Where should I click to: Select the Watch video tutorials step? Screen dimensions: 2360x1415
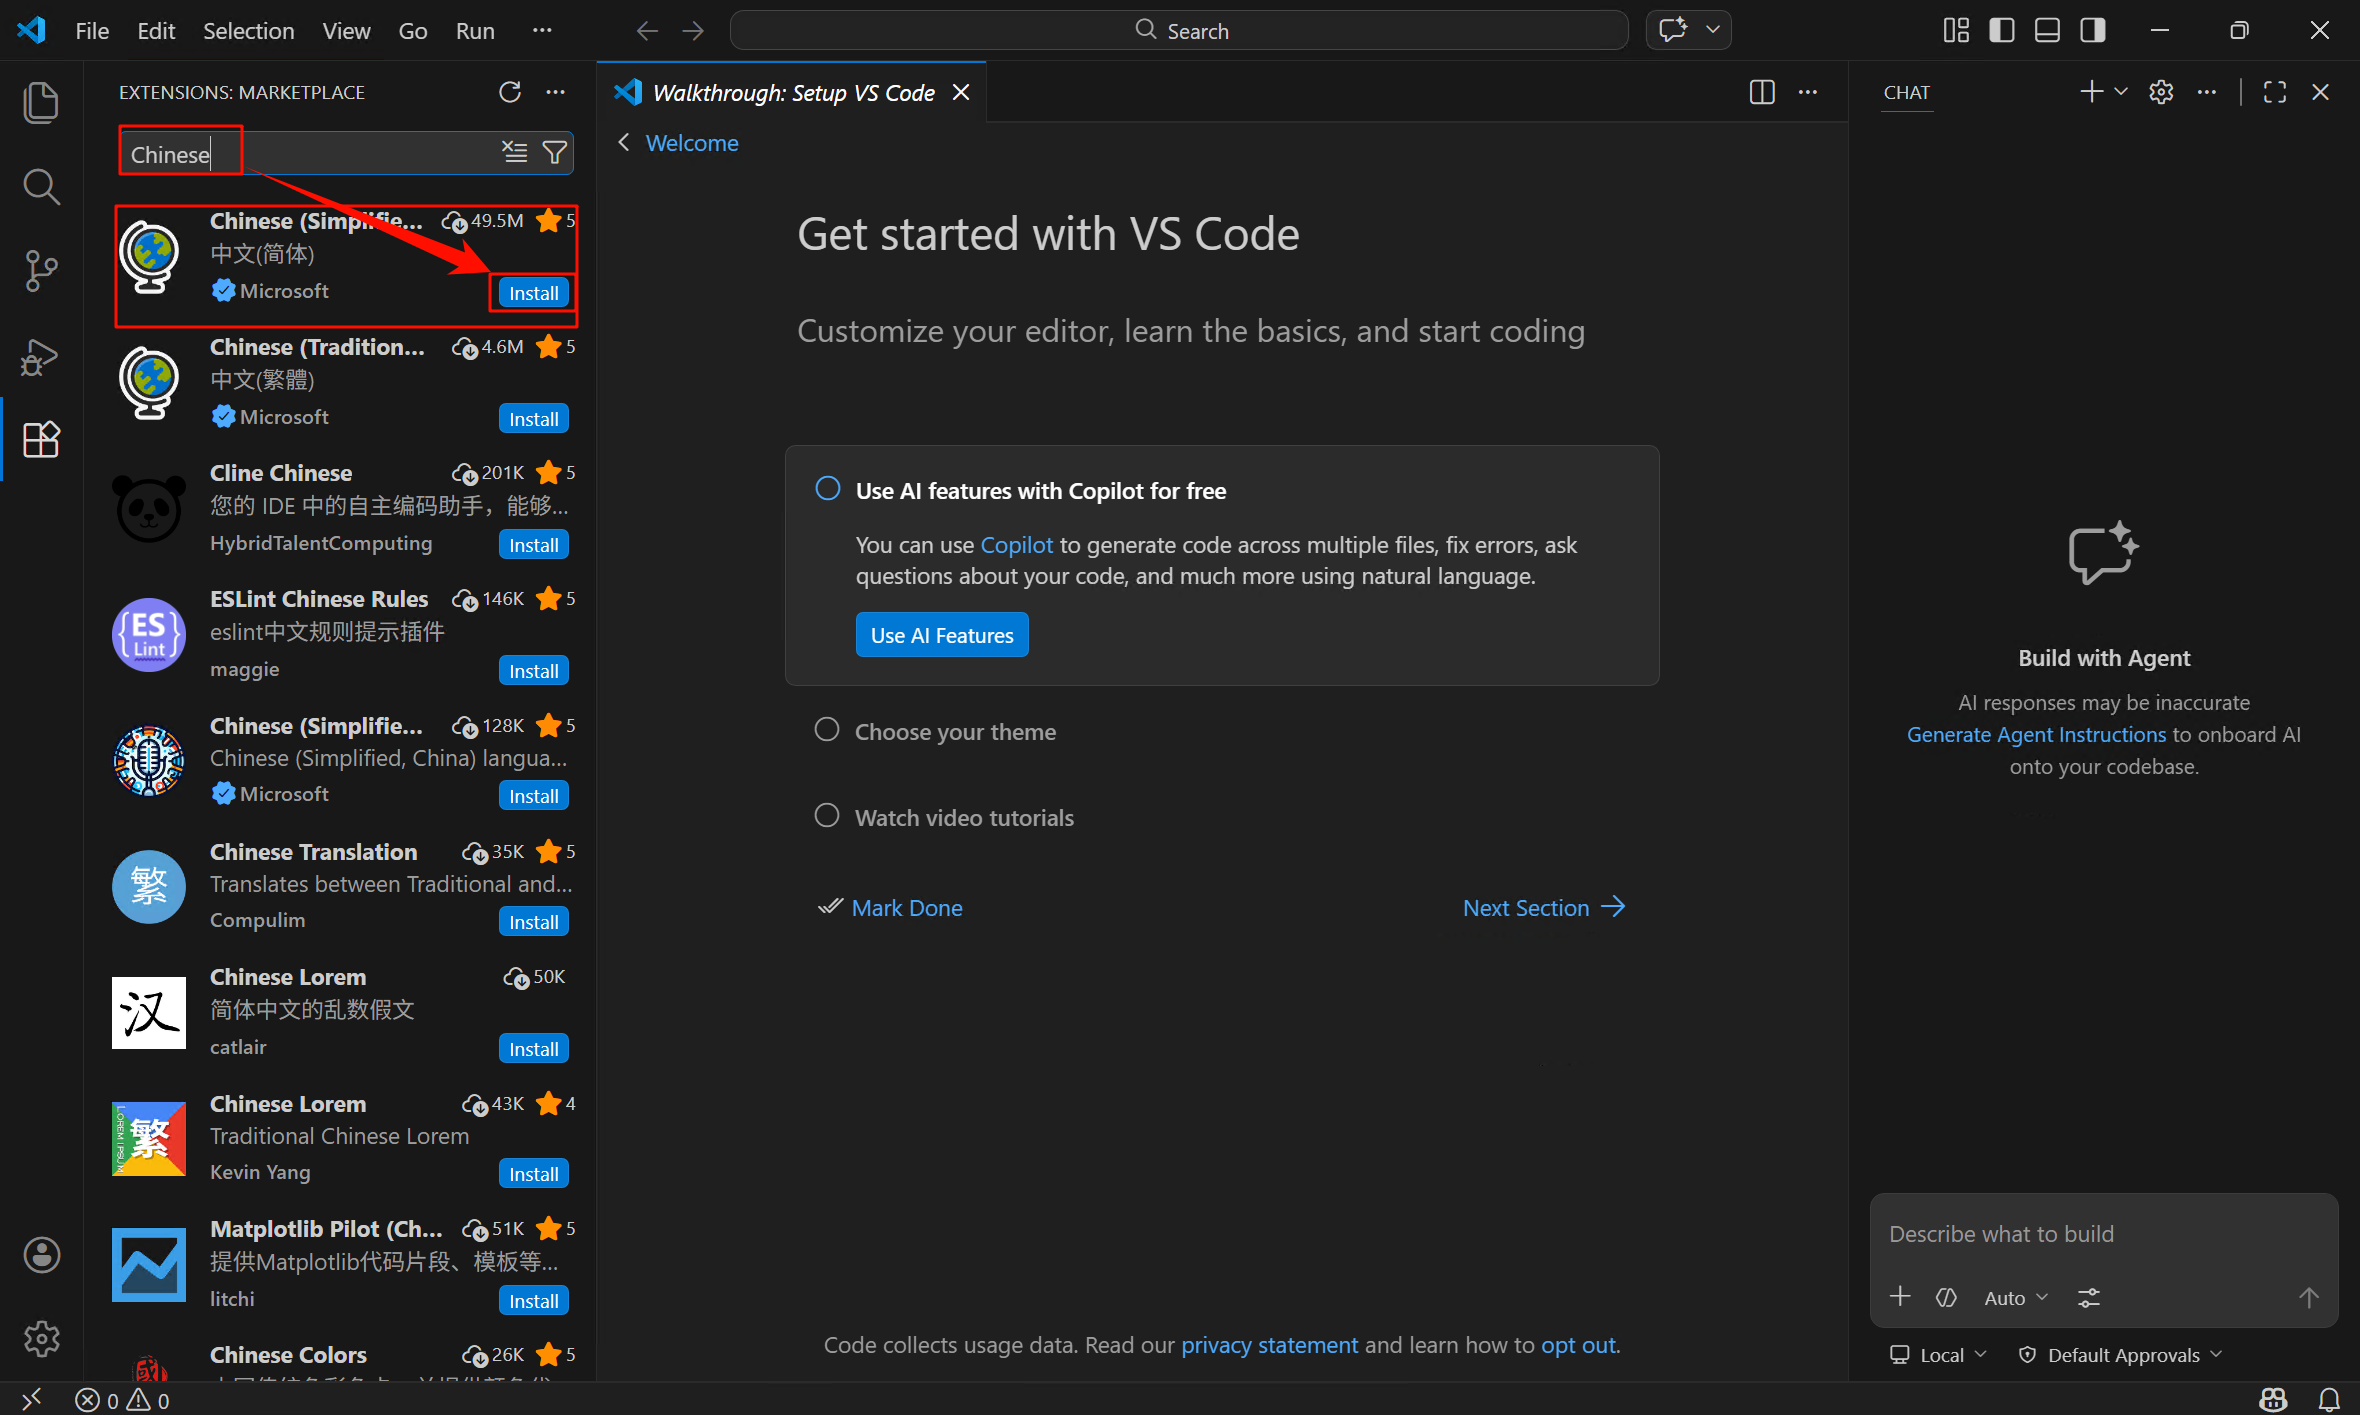[963, 817]
